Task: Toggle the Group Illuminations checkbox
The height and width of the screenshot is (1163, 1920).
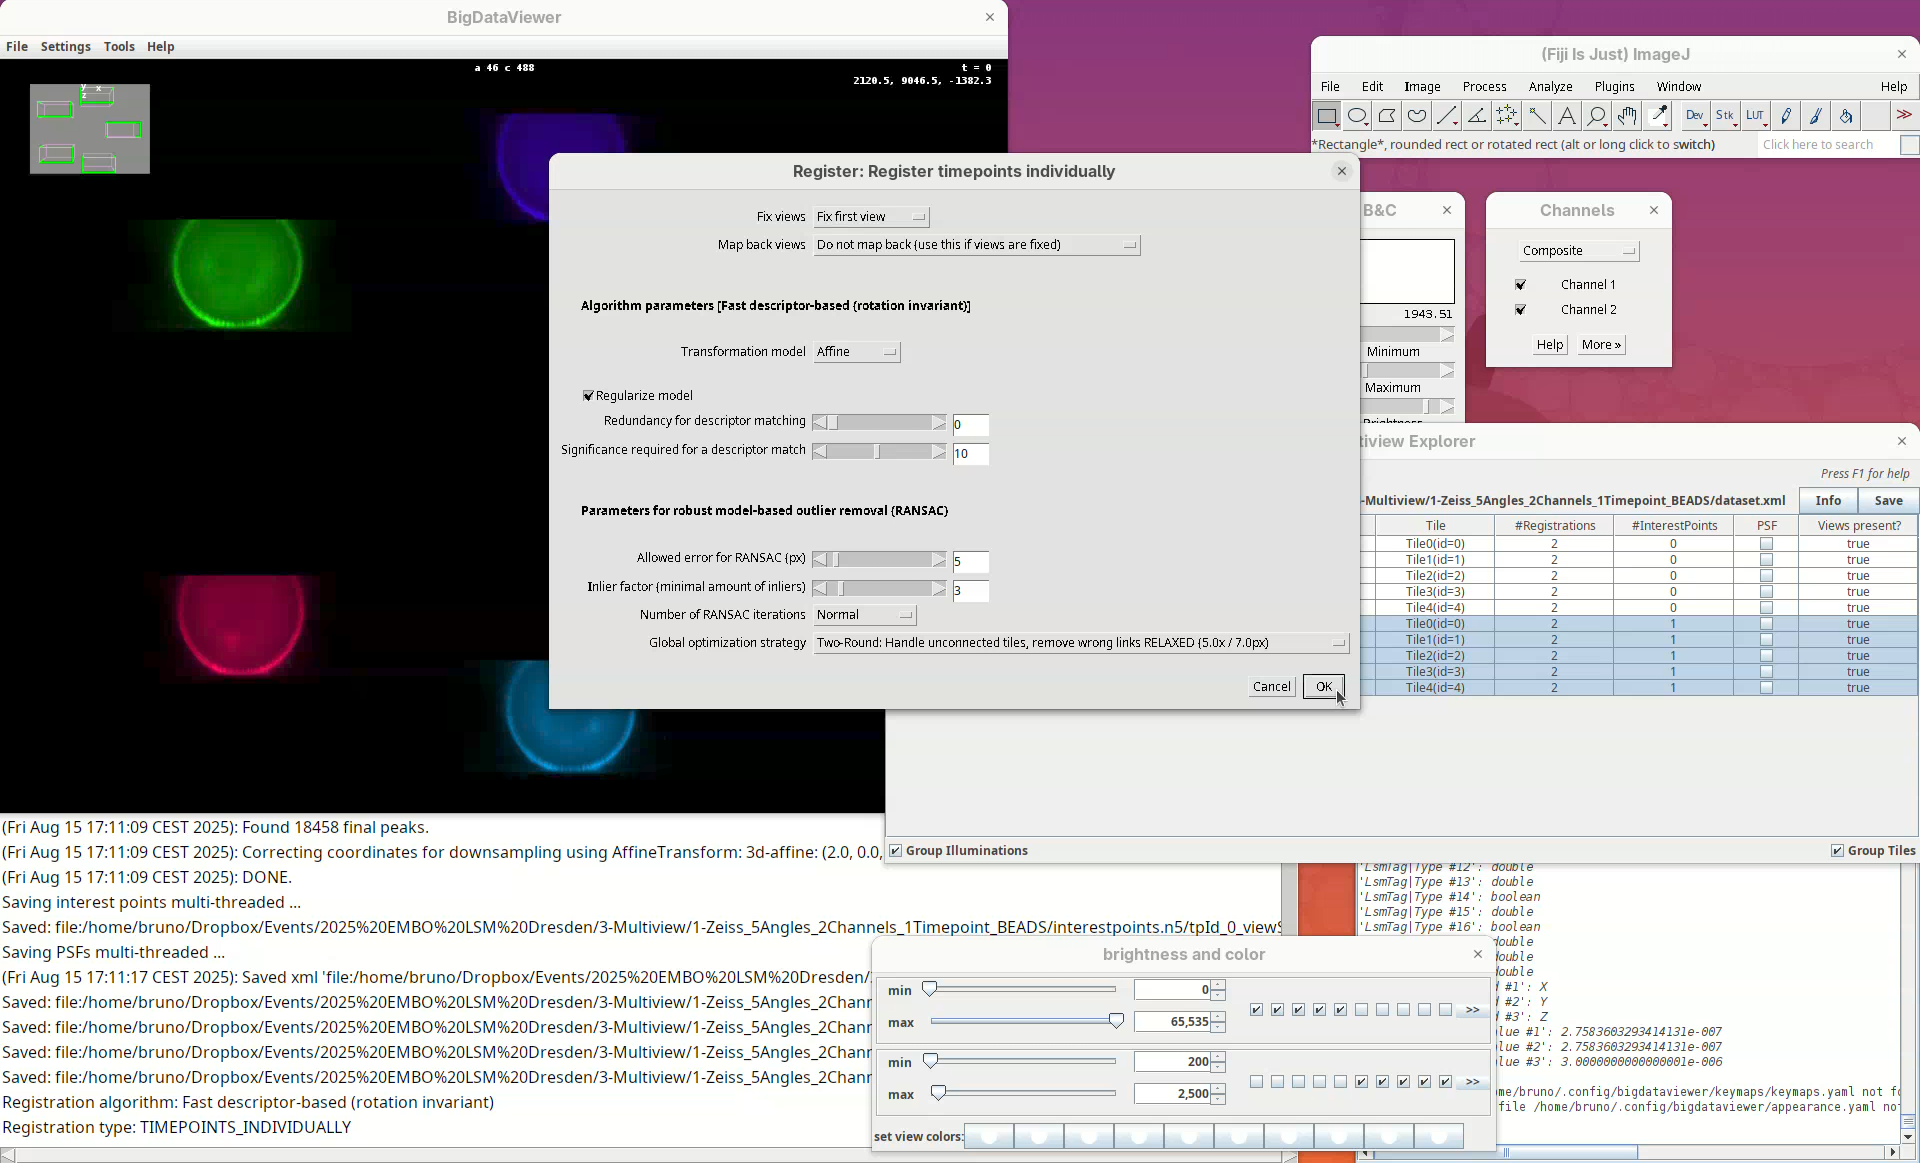Action: point(896,851)
